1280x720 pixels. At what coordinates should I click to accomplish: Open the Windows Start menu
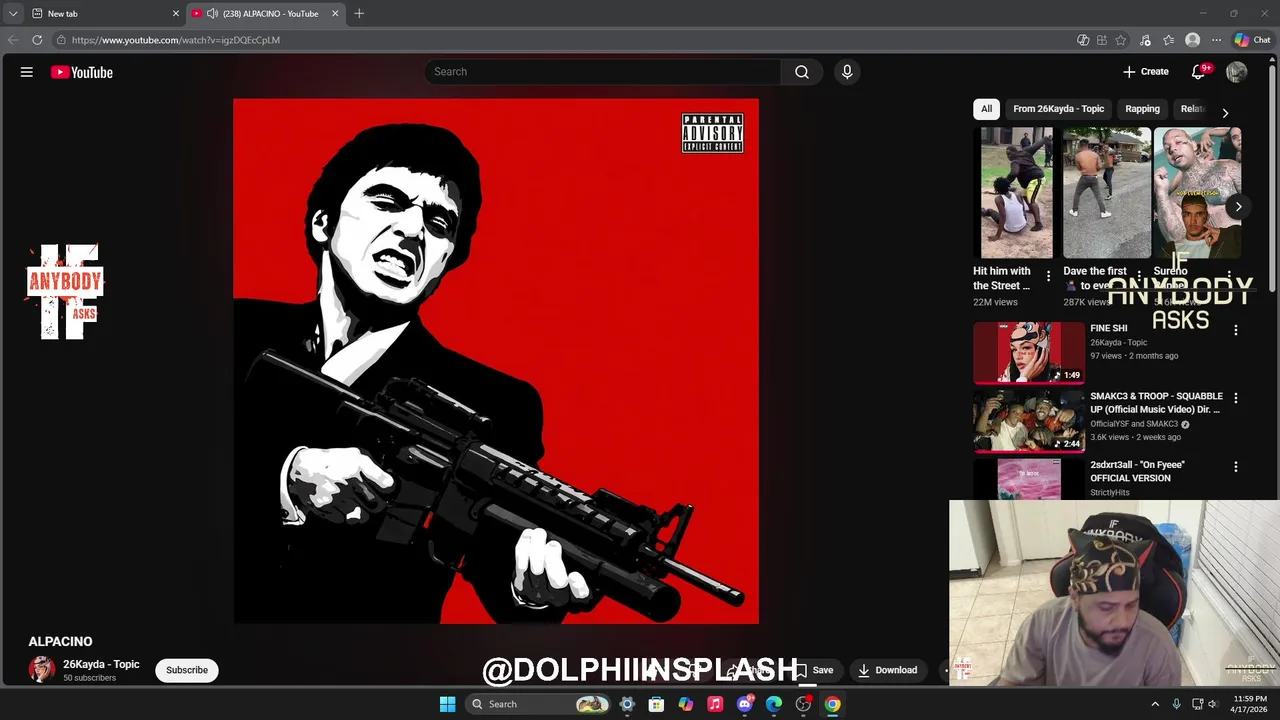[x=447, y=704]
